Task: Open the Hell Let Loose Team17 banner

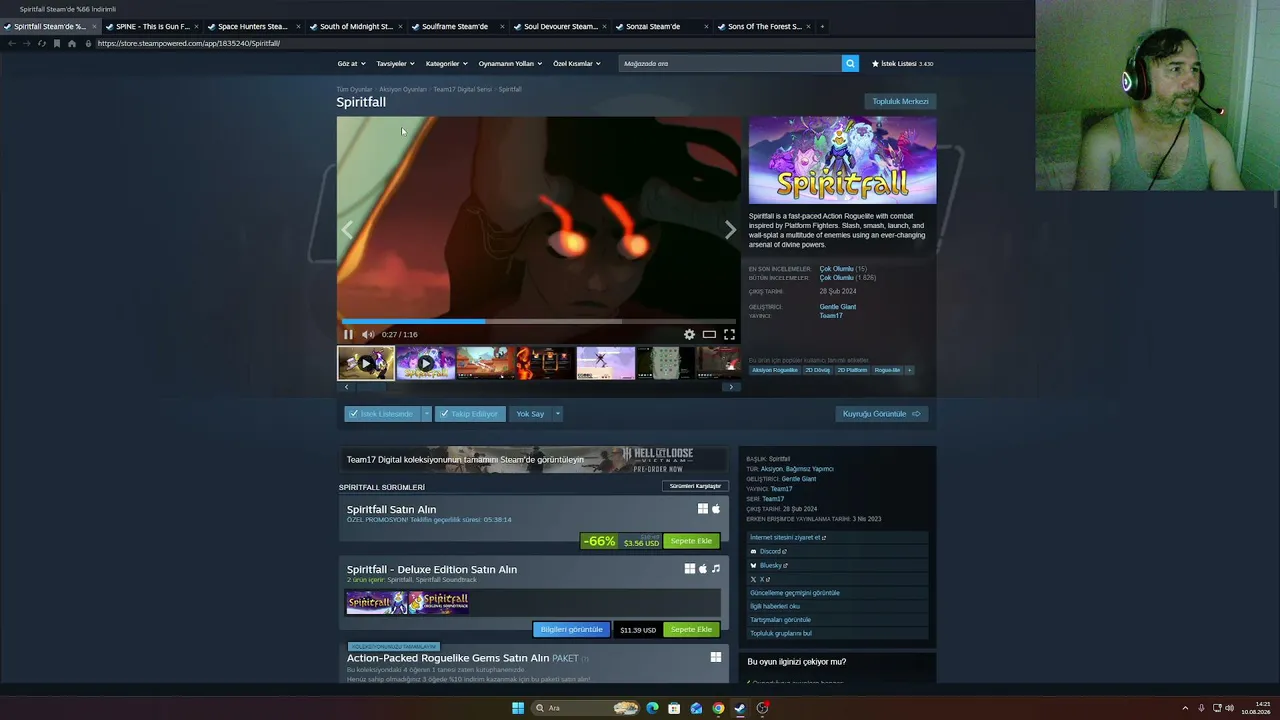Action: pyautogui.click(x=531, y=459)
